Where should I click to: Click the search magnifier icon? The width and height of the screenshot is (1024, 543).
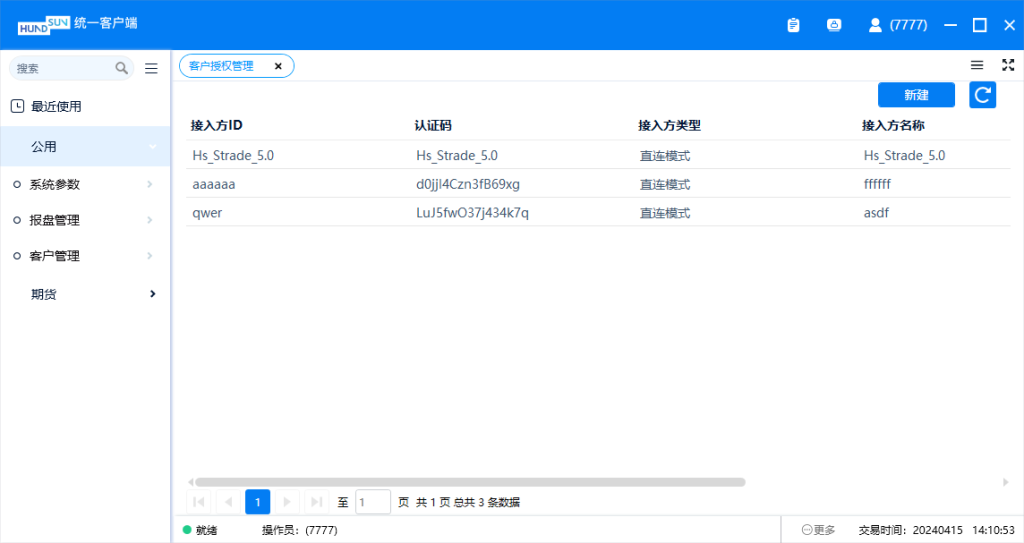(x=122, y=68)
